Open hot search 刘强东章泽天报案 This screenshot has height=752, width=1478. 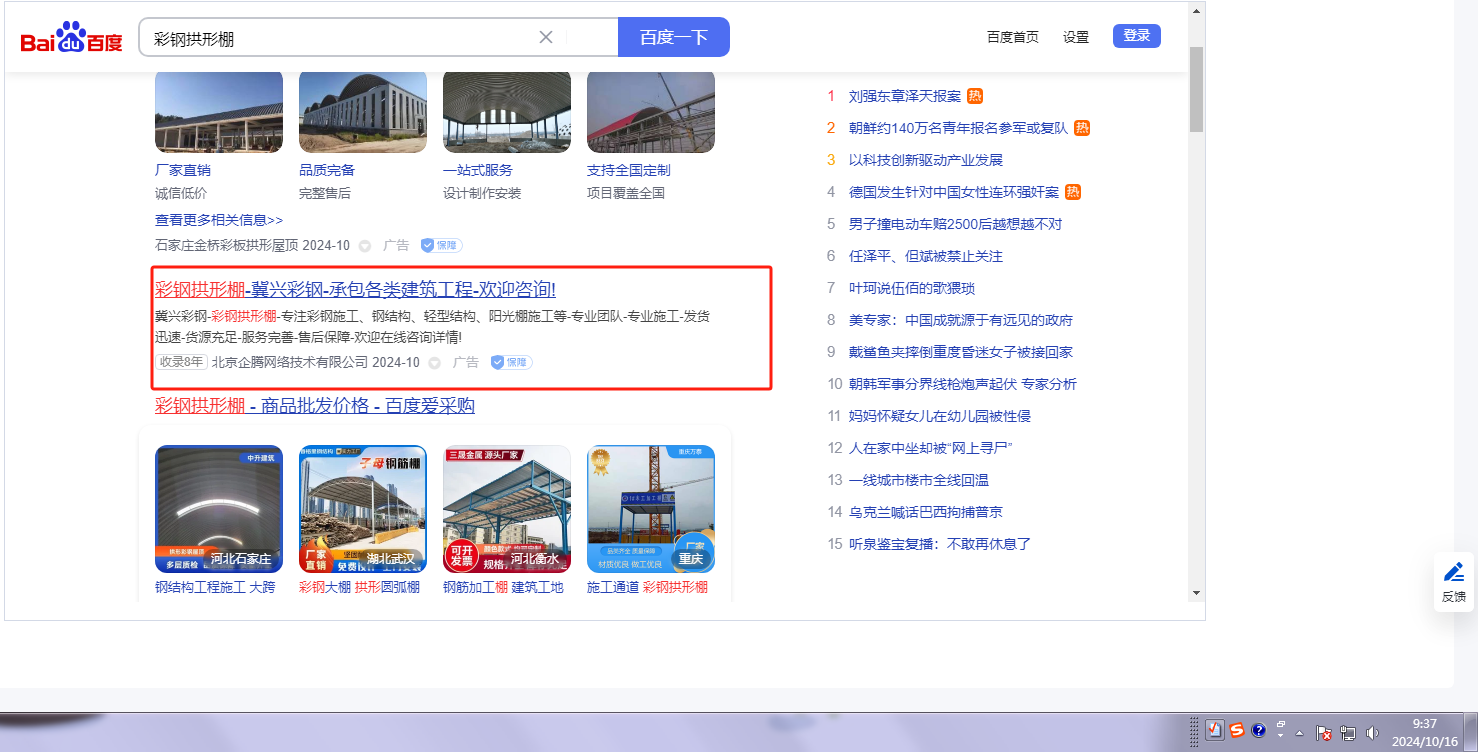[x=904, y=96]
